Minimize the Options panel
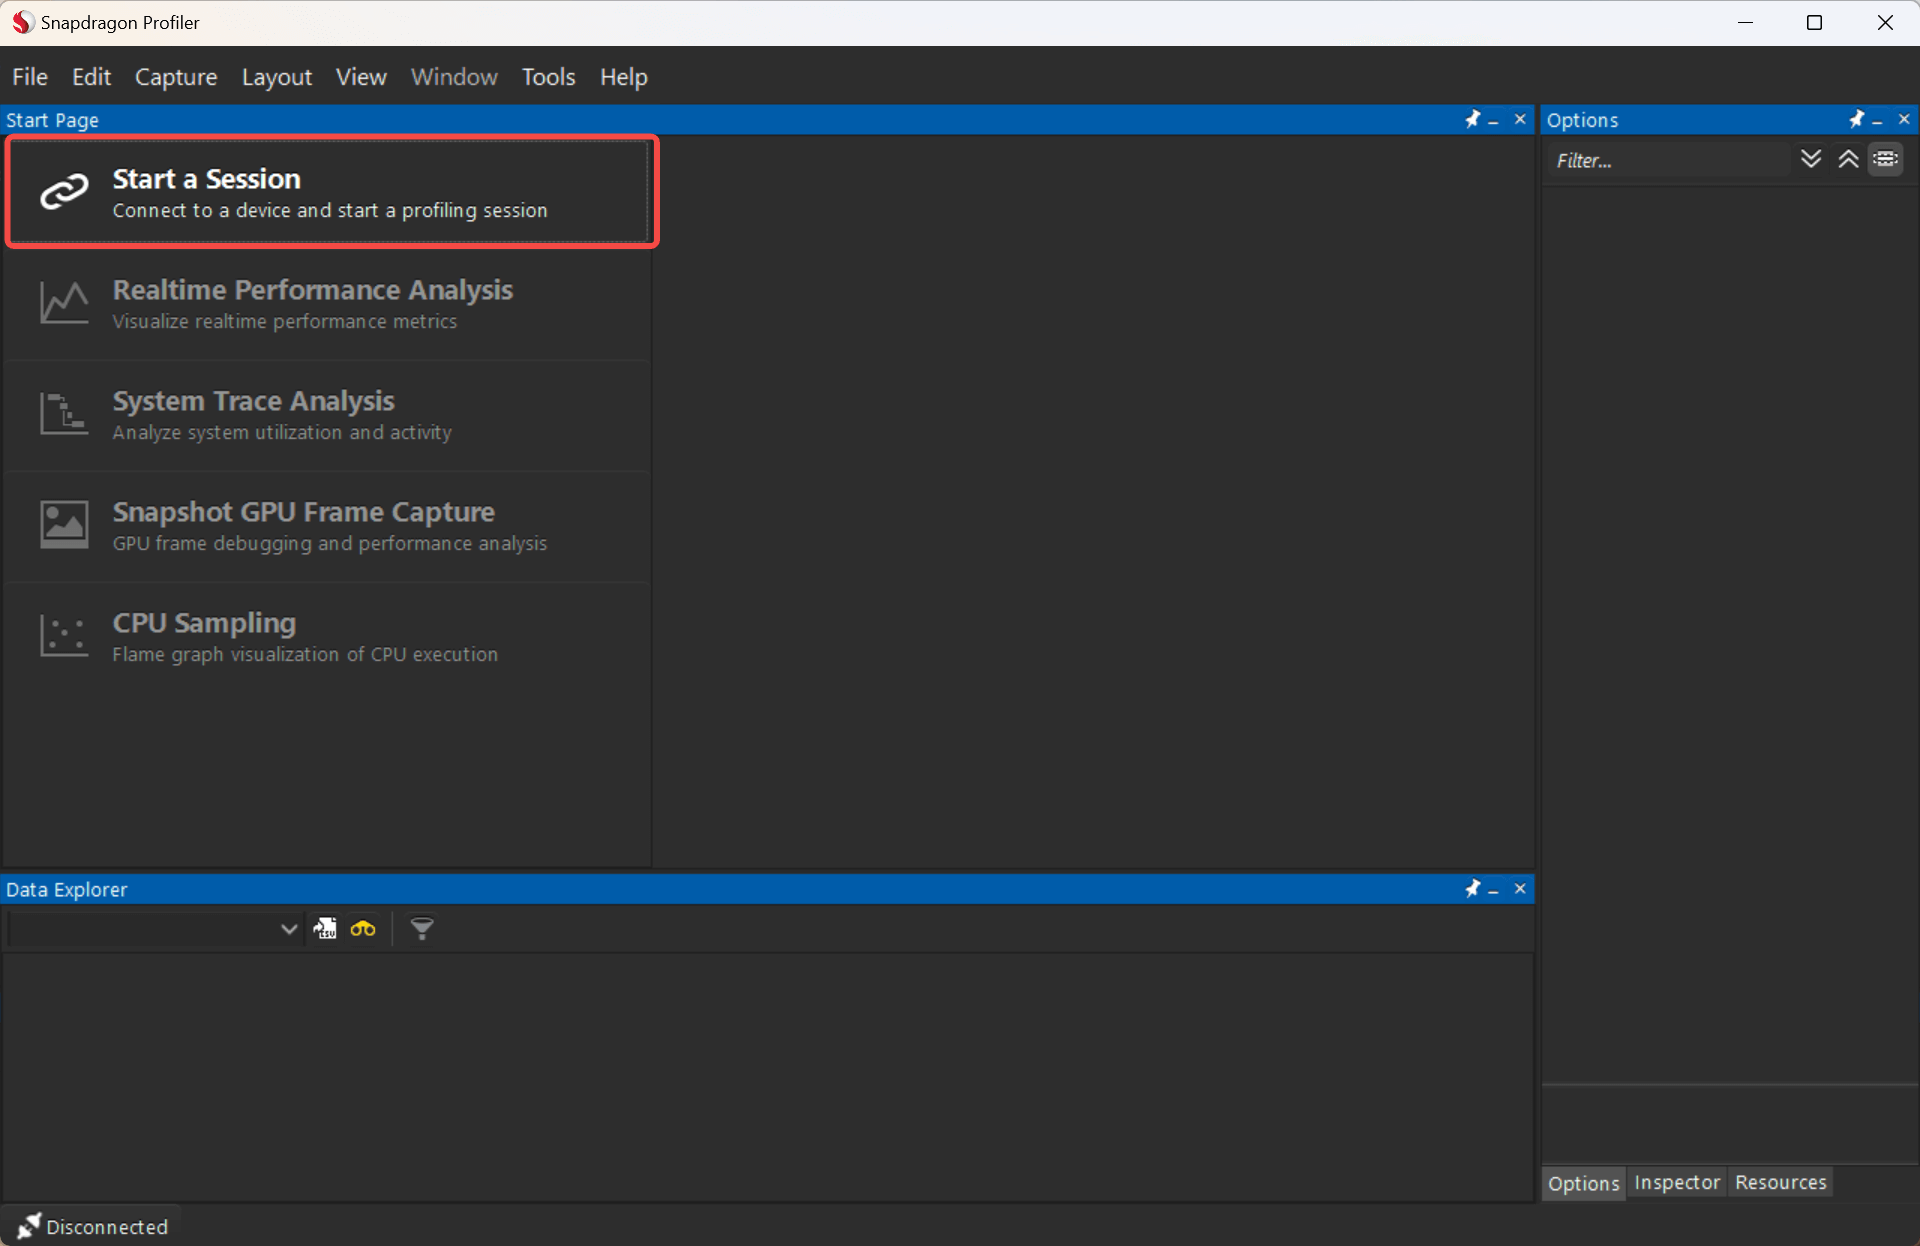 click(x=1878, y=121)
